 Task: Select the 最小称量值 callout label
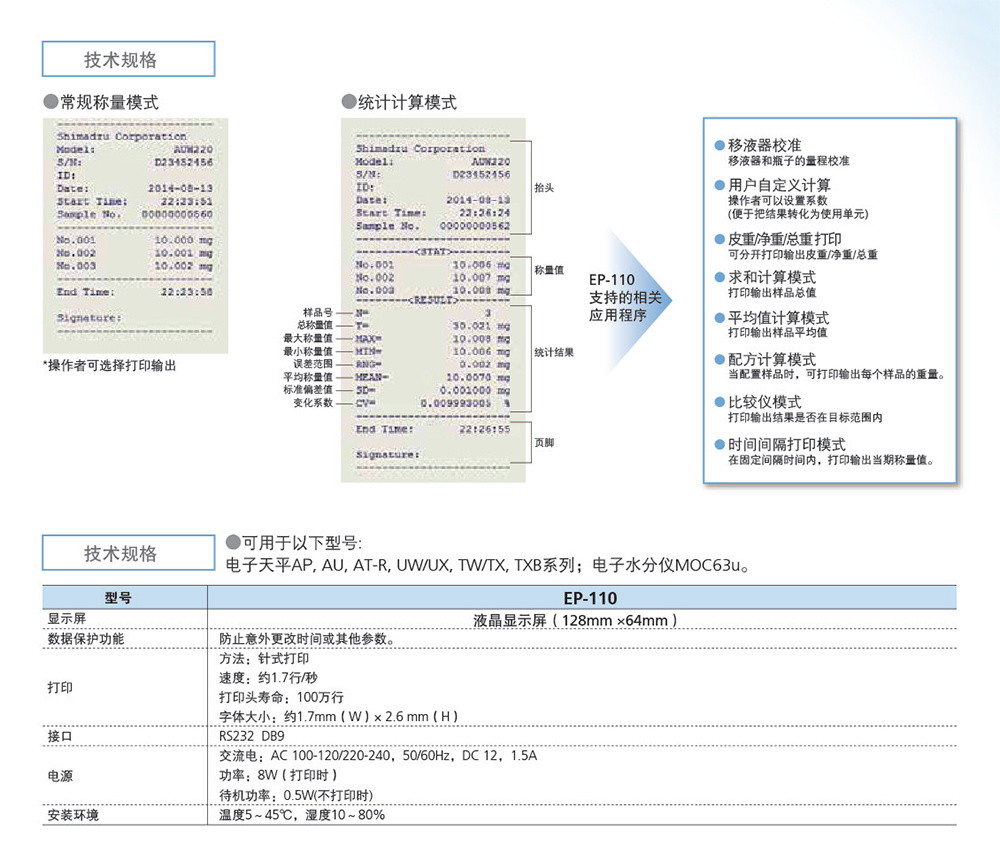[308, 351]
